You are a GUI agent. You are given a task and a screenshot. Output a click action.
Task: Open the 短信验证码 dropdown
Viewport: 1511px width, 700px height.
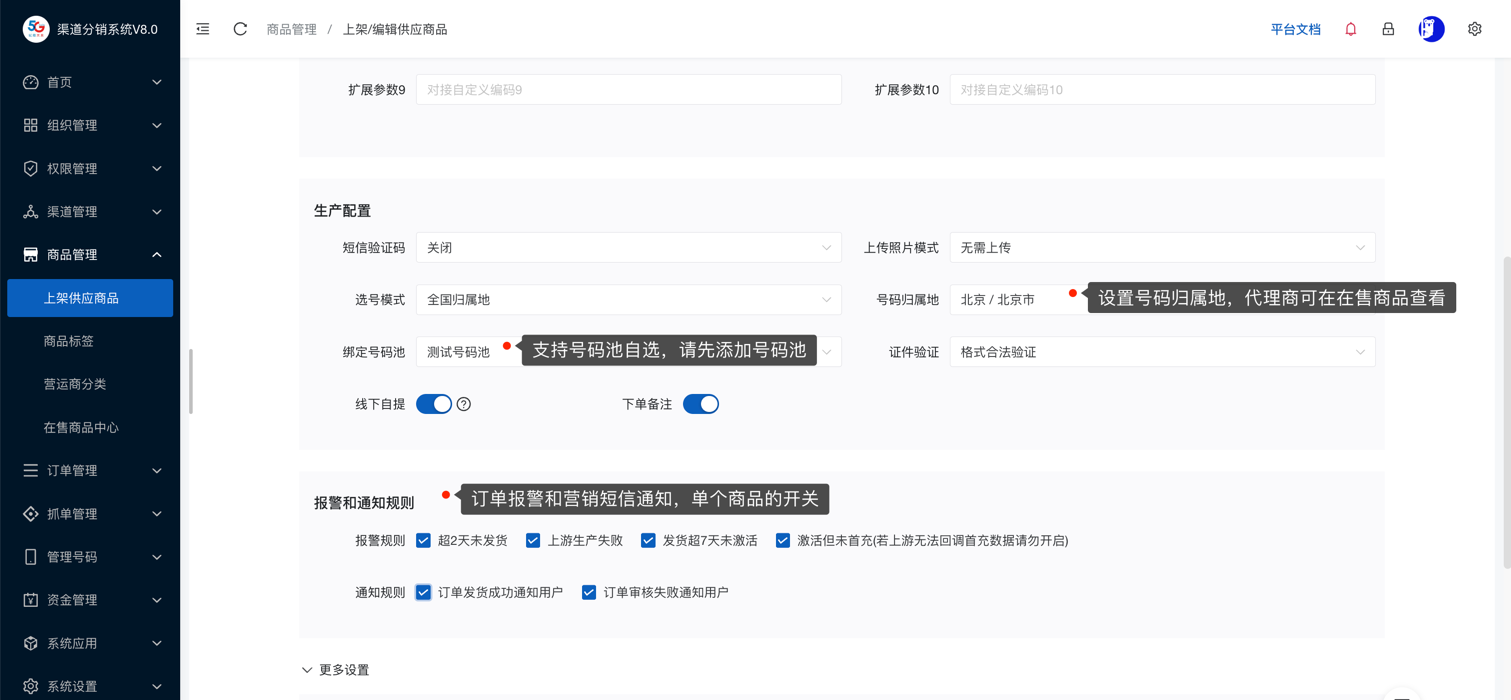pyautogui.click(x=628, y=248)
